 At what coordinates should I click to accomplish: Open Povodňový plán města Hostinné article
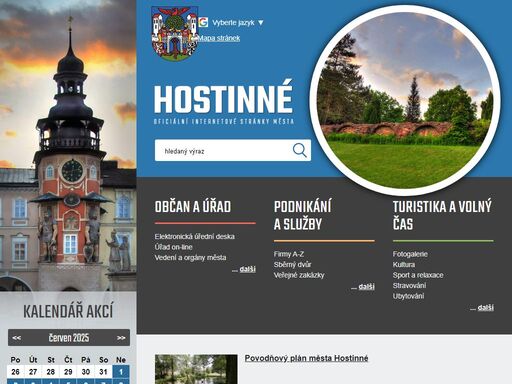tap(306, 358)
